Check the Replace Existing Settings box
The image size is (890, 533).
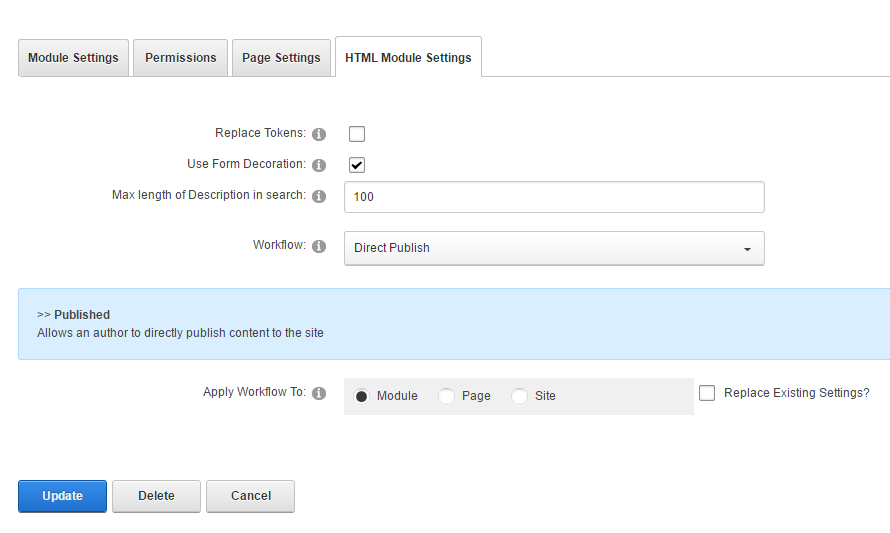[x=707, y=393]
